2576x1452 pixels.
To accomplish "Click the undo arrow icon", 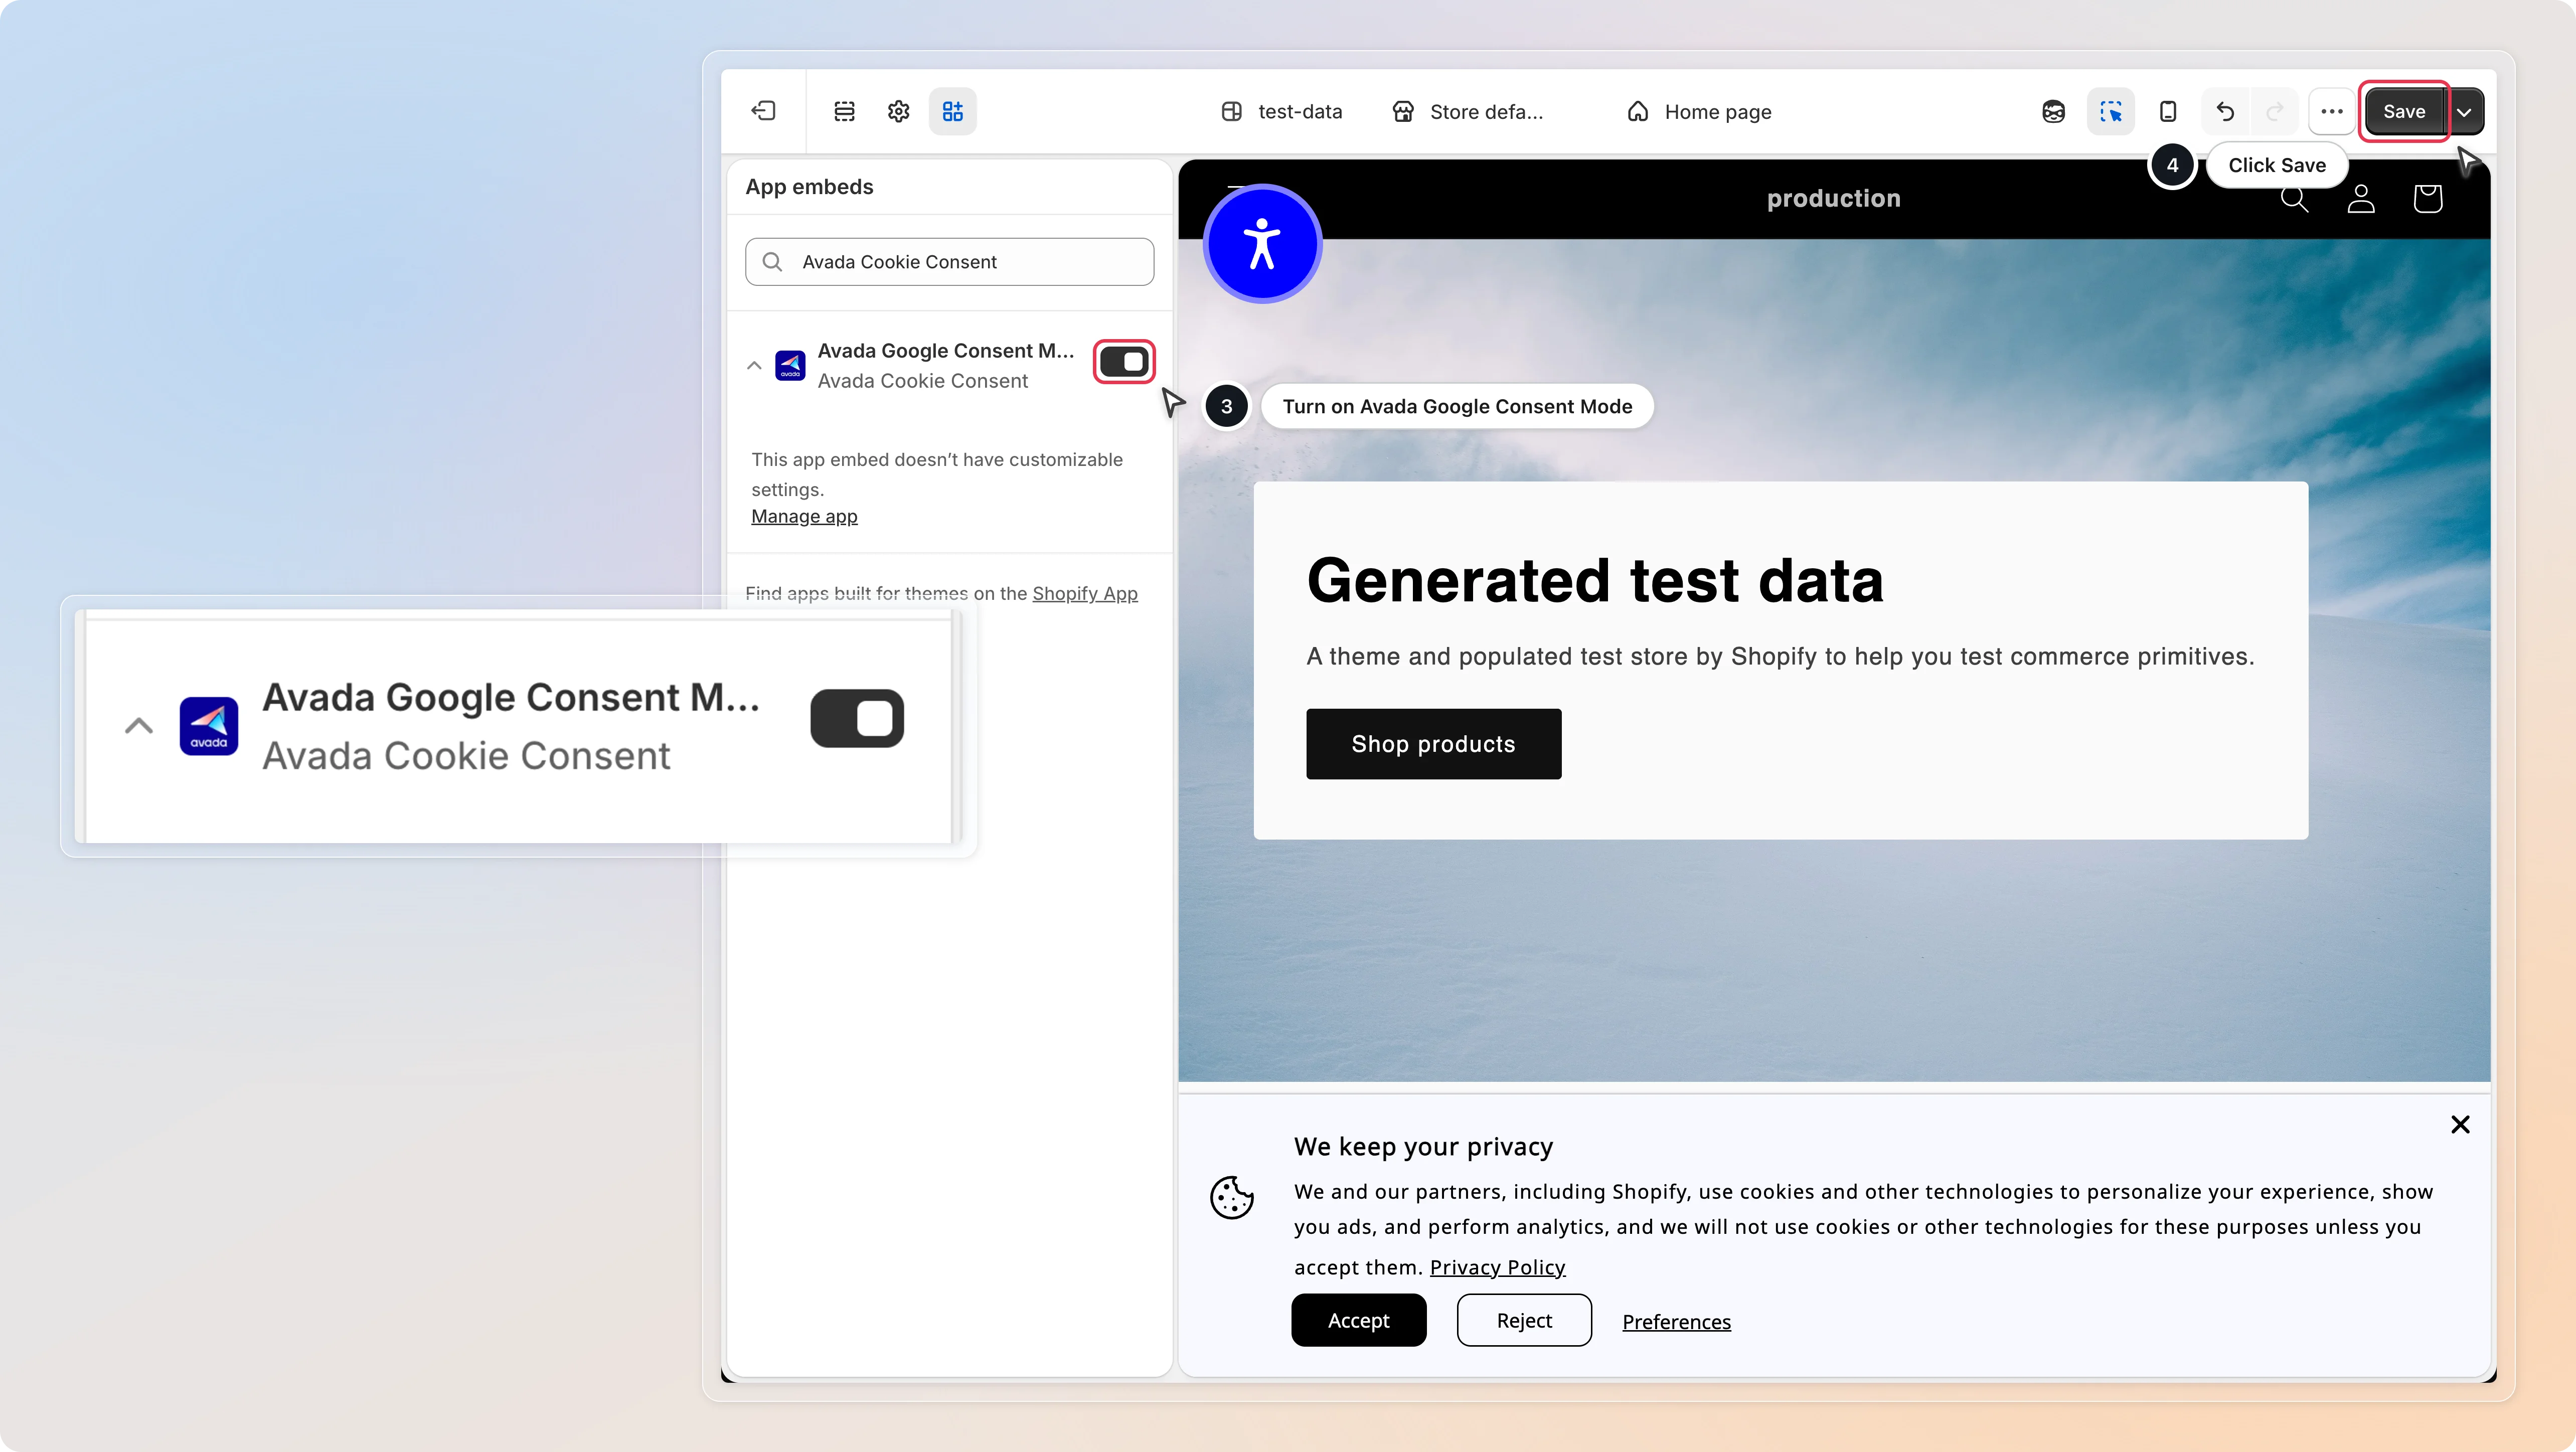I will point(2225,111).
